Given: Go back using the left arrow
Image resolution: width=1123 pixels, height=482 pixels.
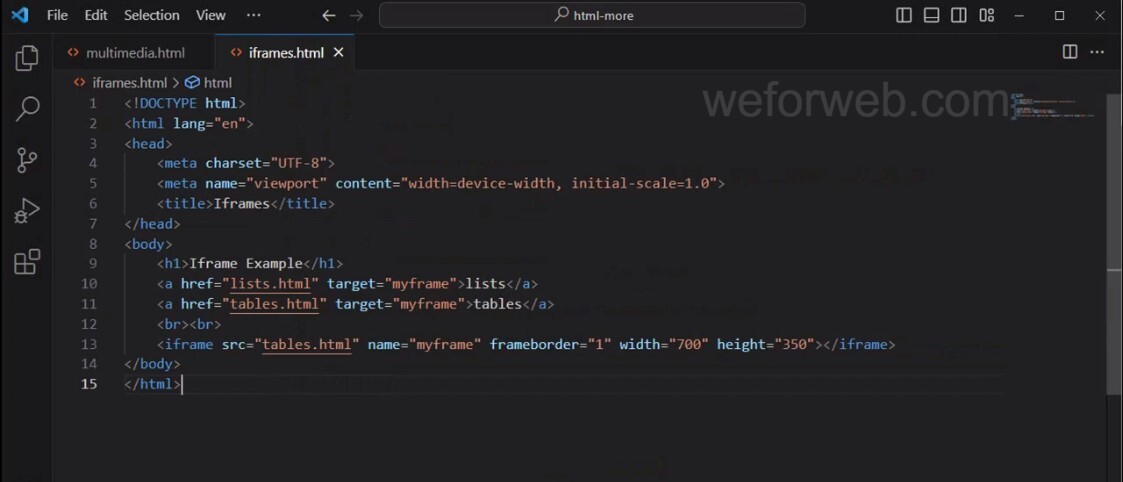Looking at the screenshot, I should [x=329, y=15].
